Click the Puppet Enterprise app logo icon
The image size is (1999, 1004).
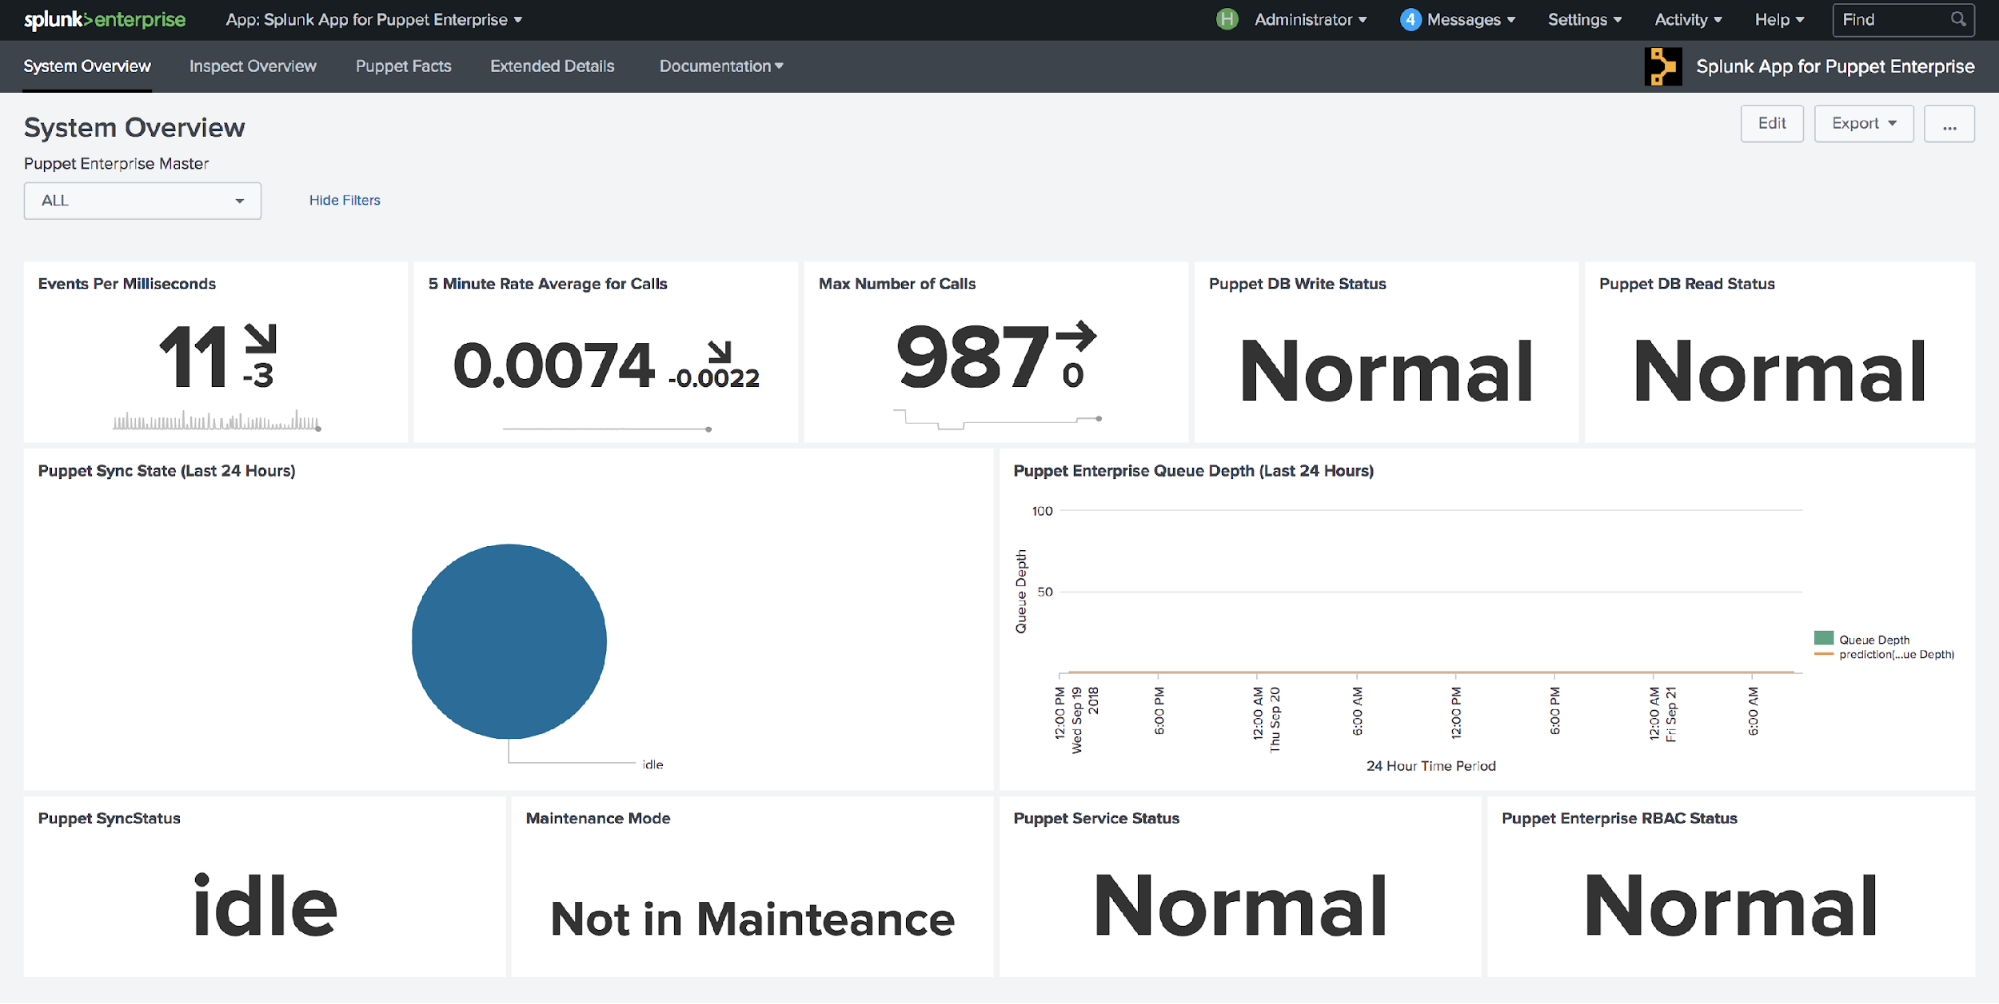coord(1662,66)
